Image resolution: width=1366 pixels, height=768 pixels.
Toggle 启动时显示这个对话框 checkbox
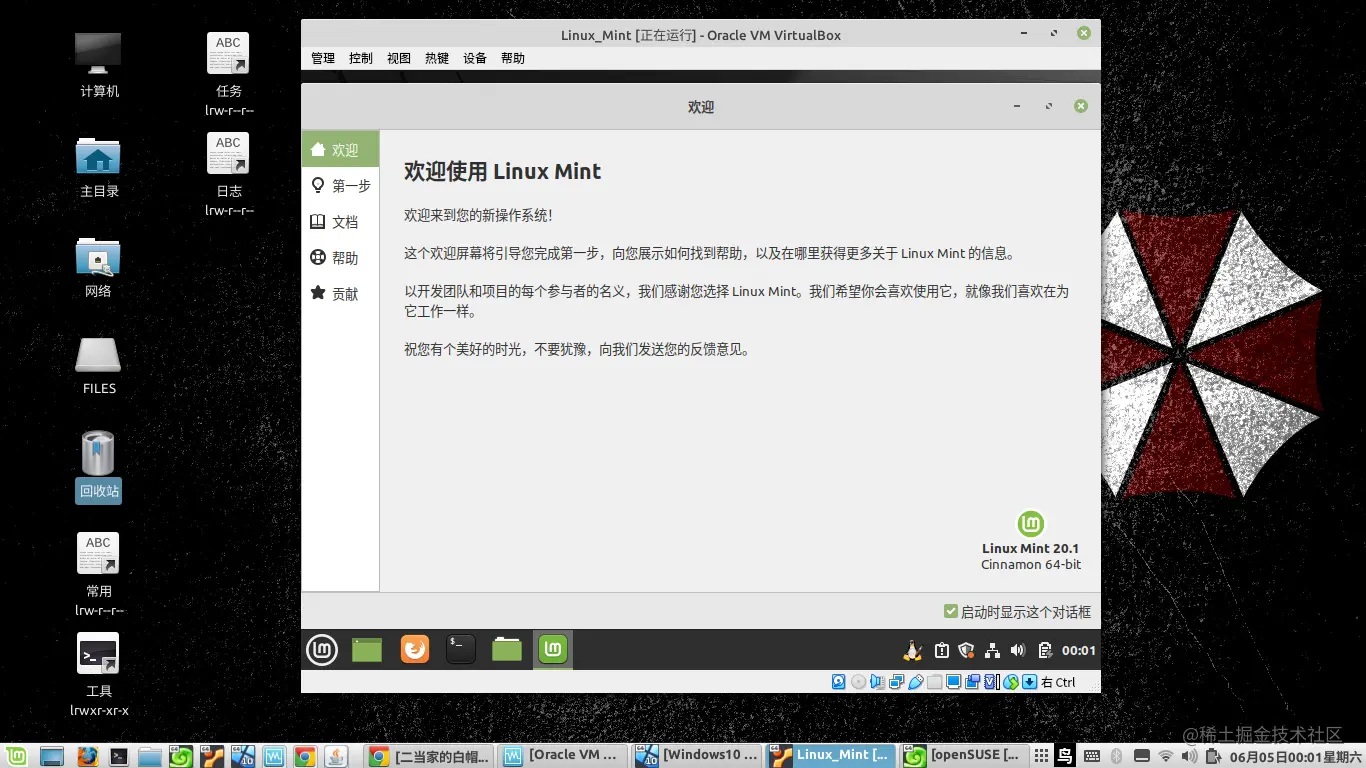951,611
